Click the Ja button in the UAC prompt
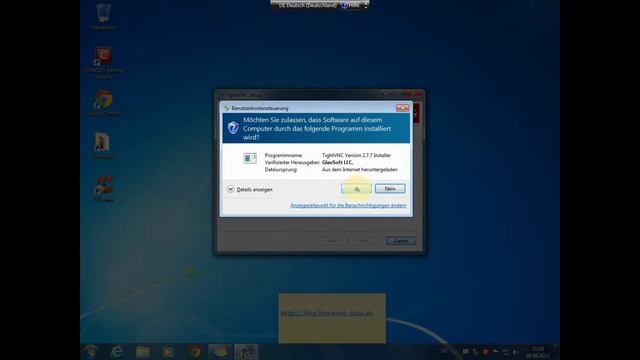 tap(356, 189)
